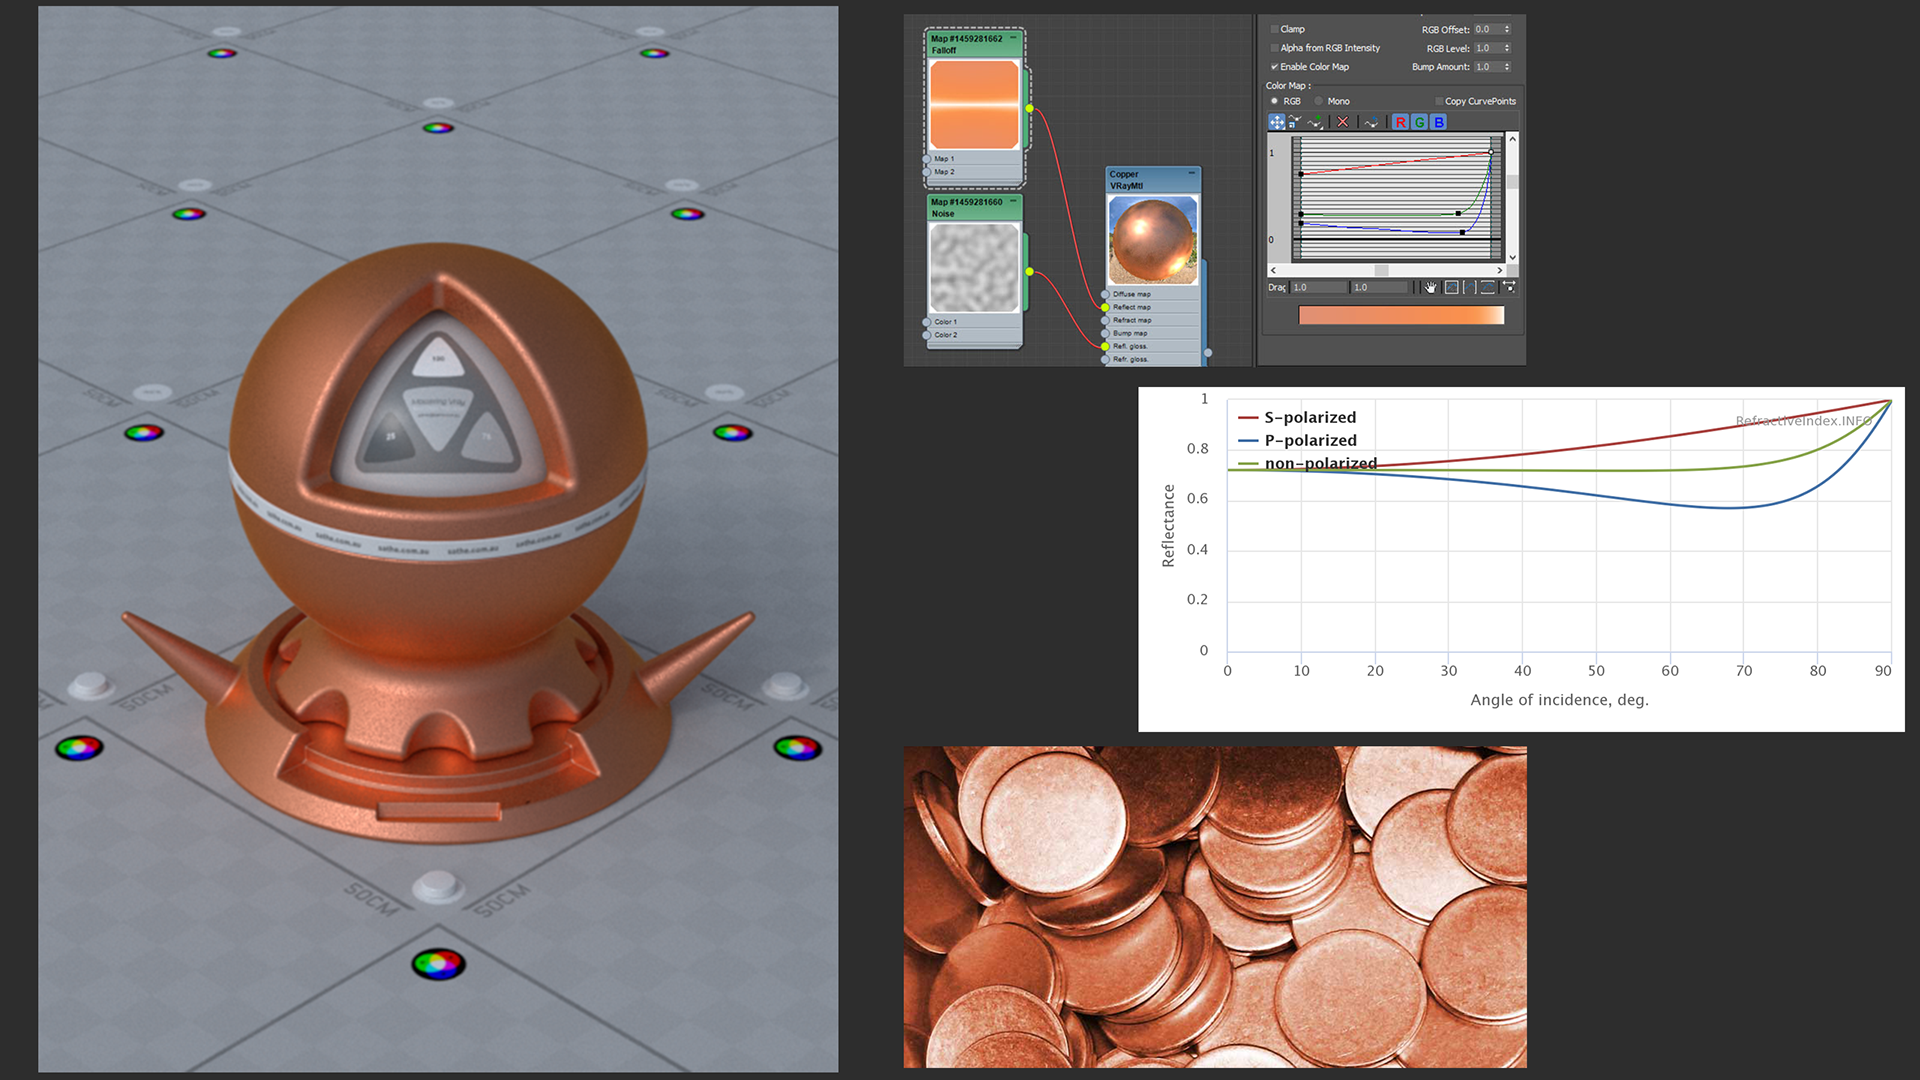Click the S-polarized legend entry
The width and height of the screenshot is (1920, 1080).
point(1297,417)
